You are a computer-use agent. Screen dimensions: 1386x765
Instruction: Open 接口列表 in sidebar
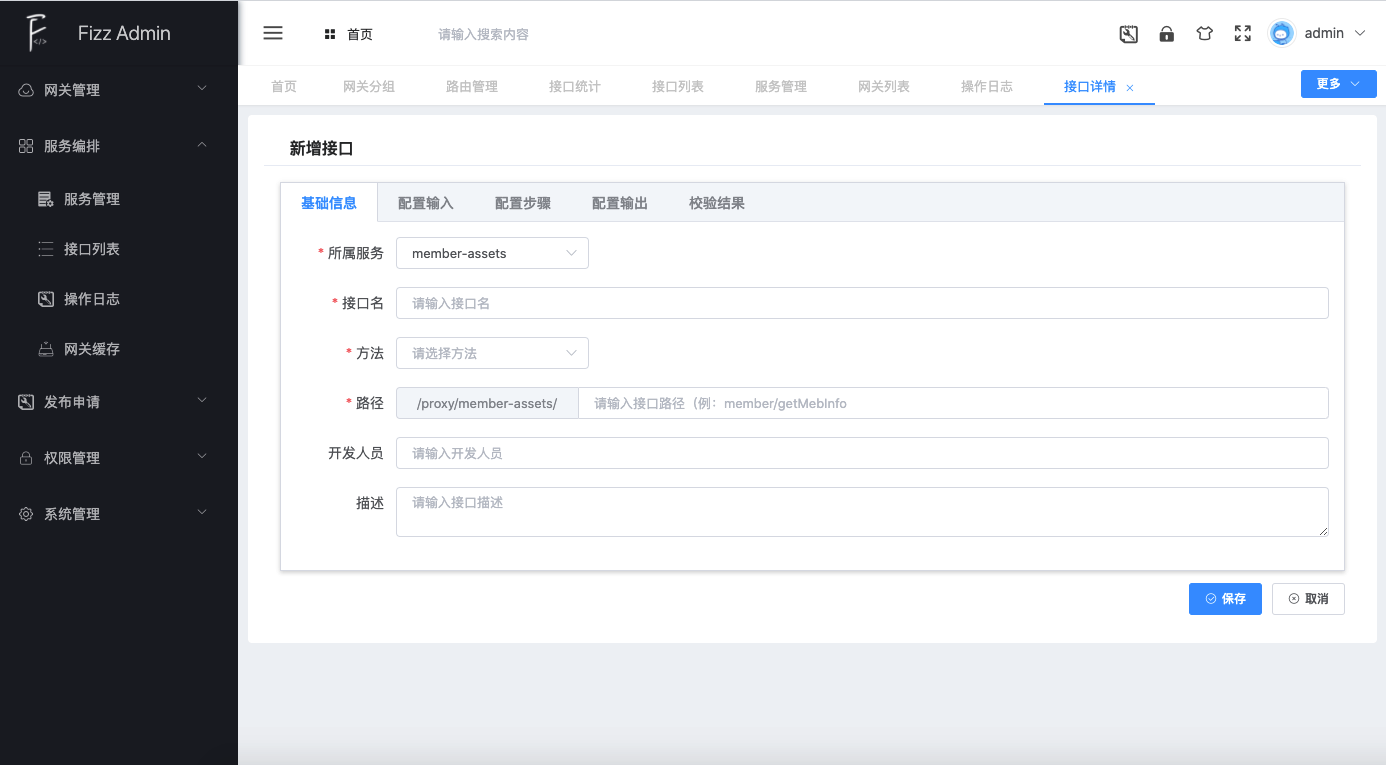coord(91,249)
